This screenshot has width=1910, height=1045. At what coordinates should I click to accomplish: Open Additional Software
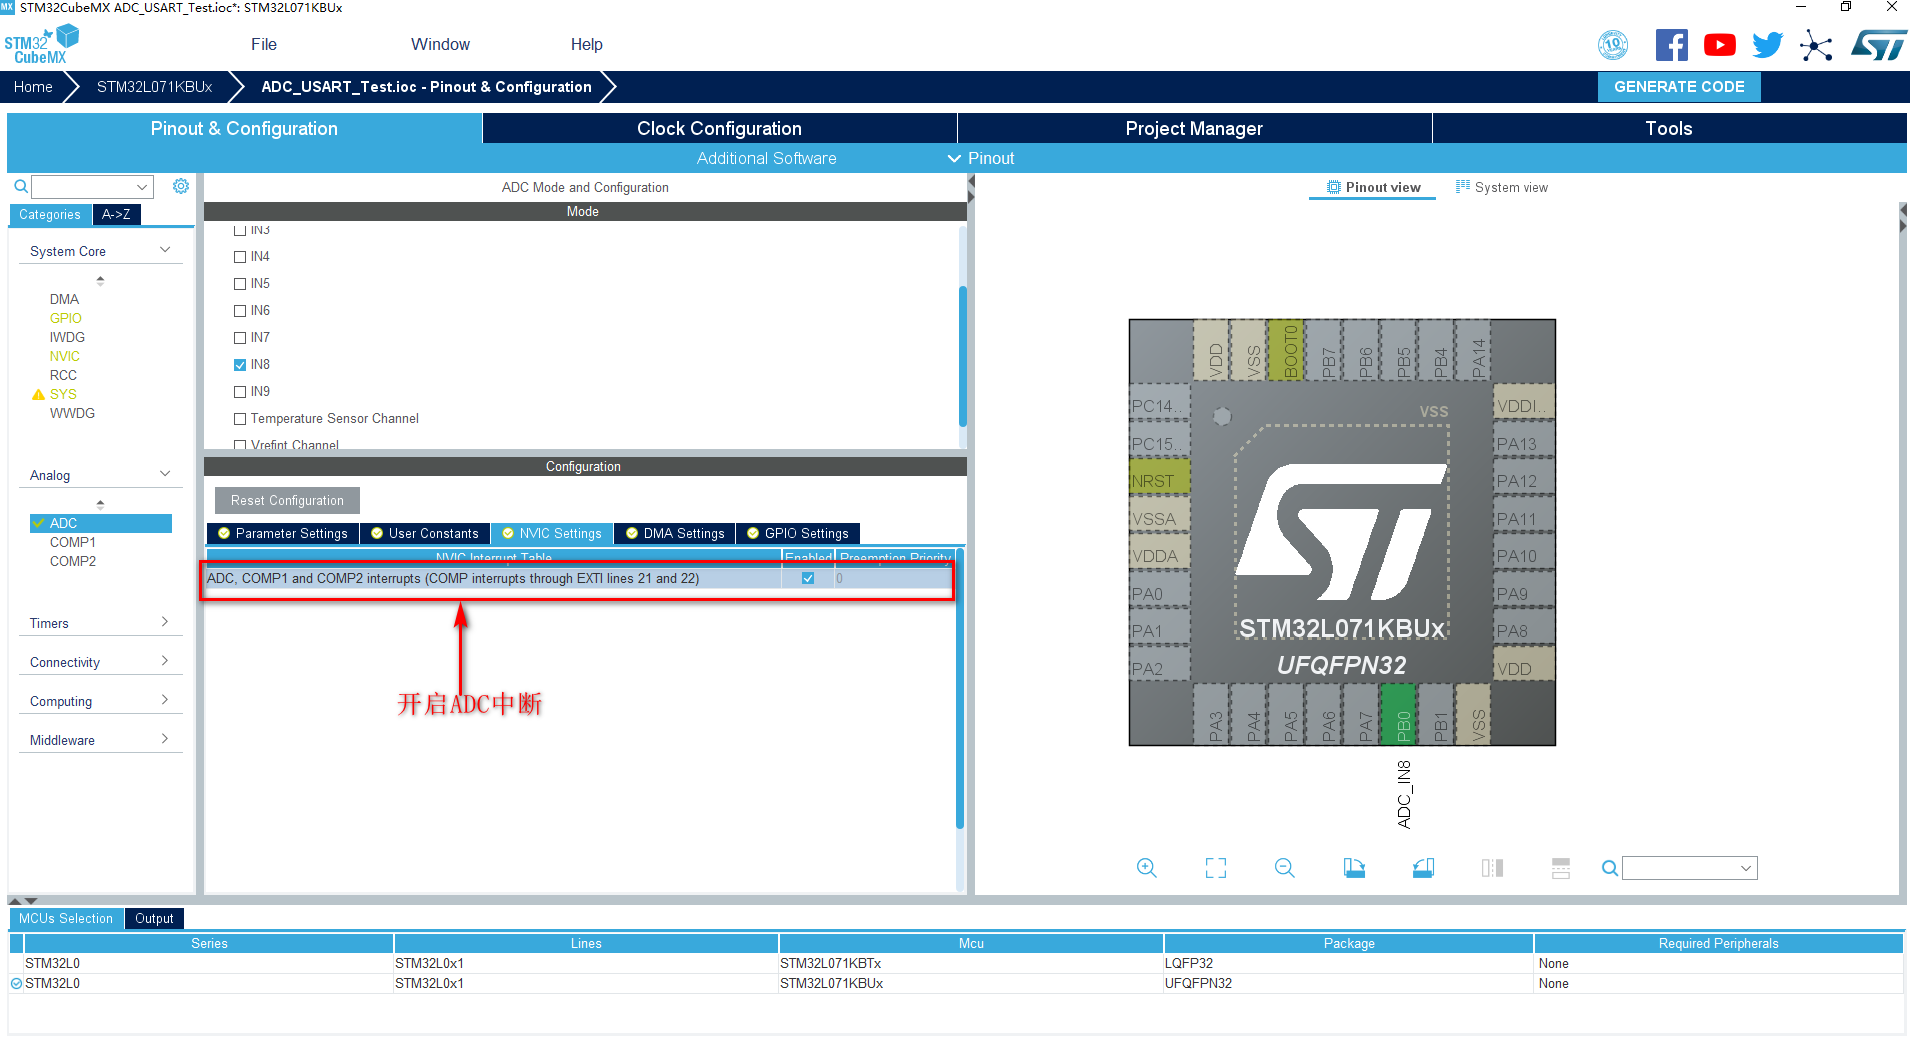[766, 158]
